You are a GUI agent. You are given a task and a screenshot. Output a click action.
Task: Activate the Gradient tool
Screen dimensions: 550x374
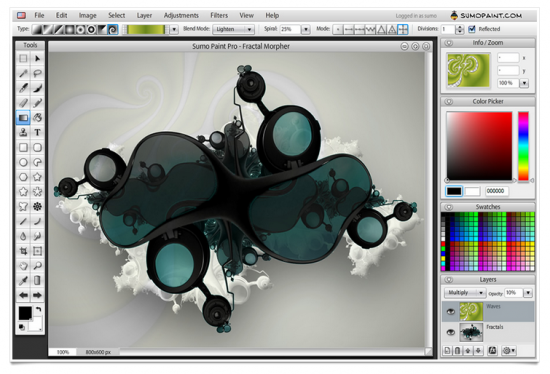pyautogui.click(x=23, y=118)
